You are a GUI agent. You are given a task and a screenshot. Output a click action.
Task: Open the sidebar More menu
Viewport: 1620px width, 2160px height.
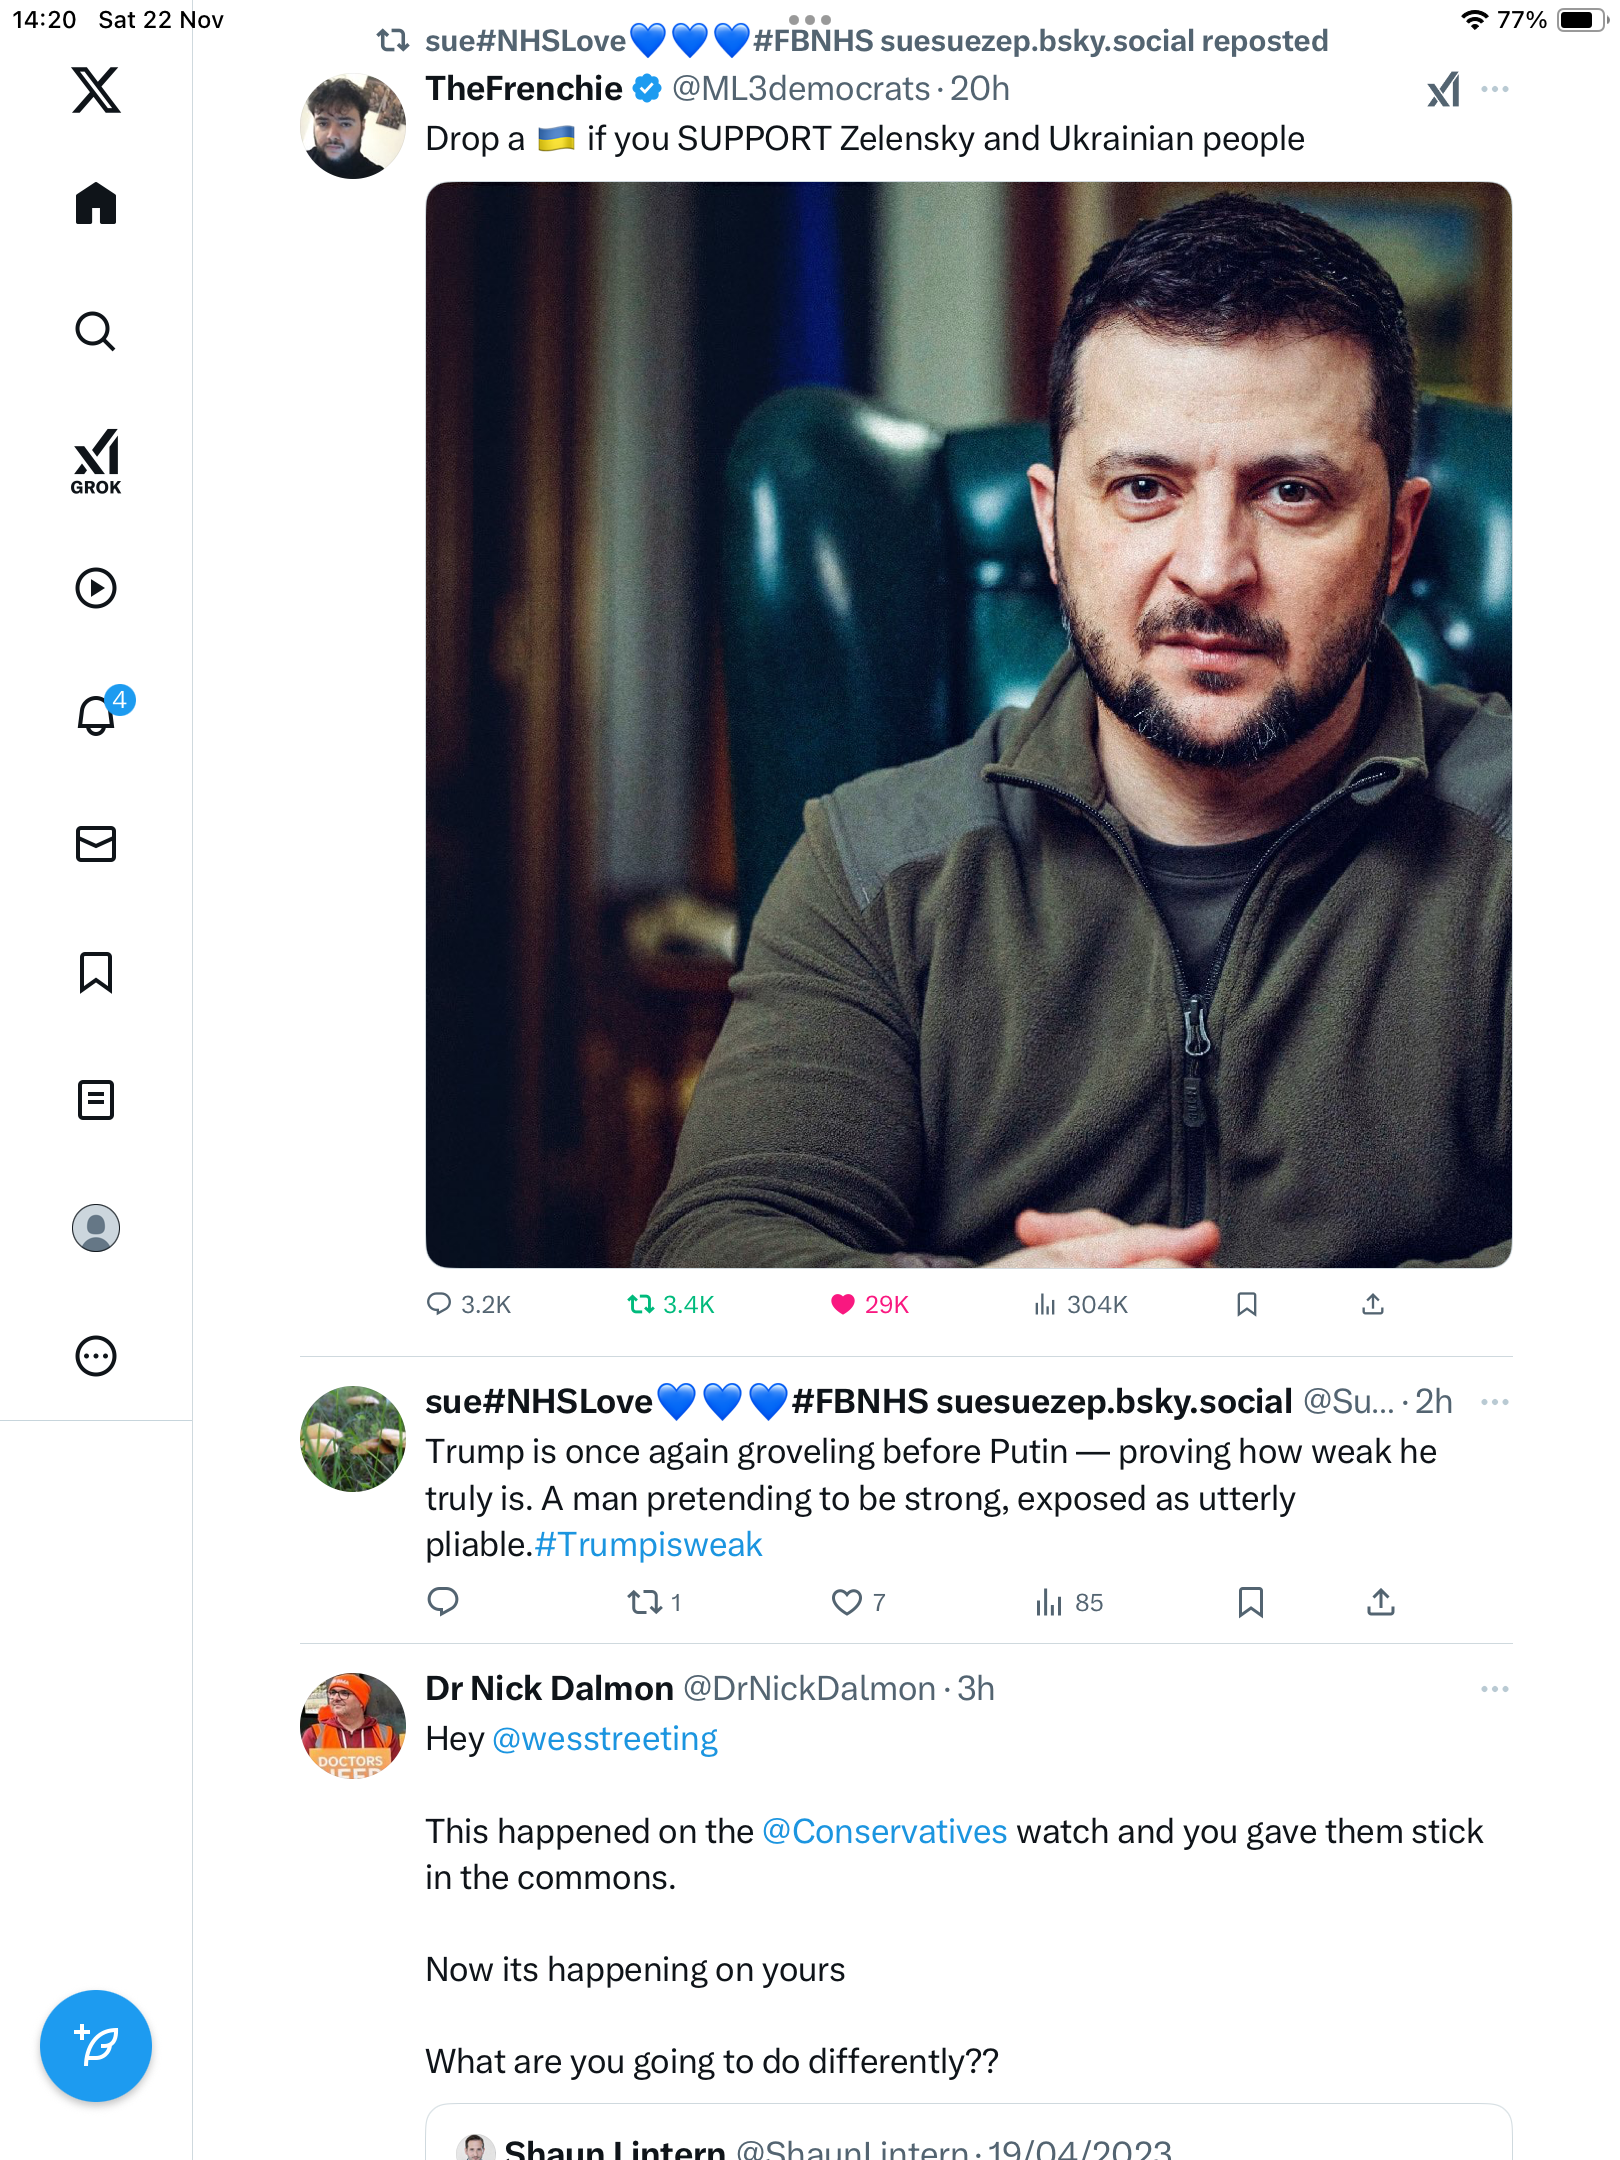click(x=96, y=1357)
